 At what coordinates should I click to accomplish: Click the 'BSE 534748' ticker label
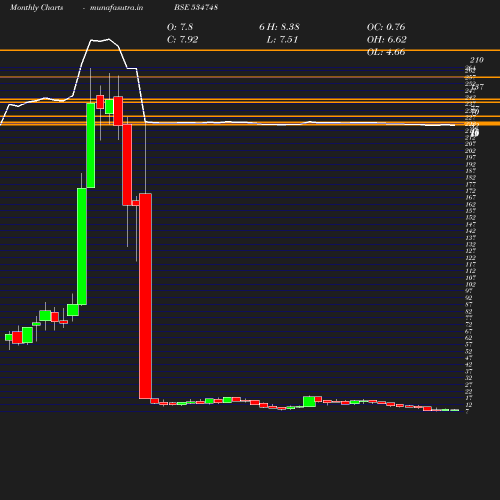click(x=196, y=7)
